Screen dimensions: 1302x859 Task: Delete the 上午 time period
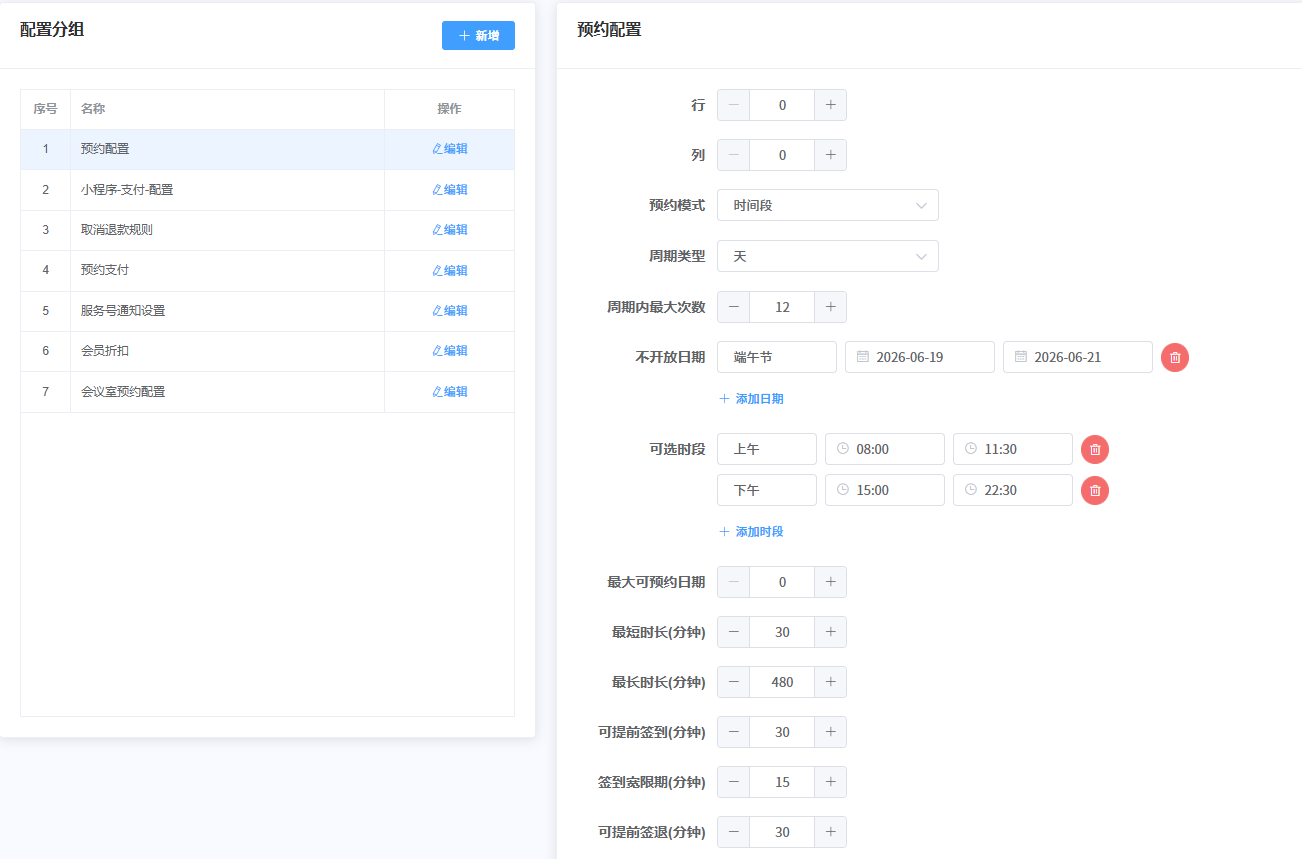pyautogui.click(x=1095, y=450)
